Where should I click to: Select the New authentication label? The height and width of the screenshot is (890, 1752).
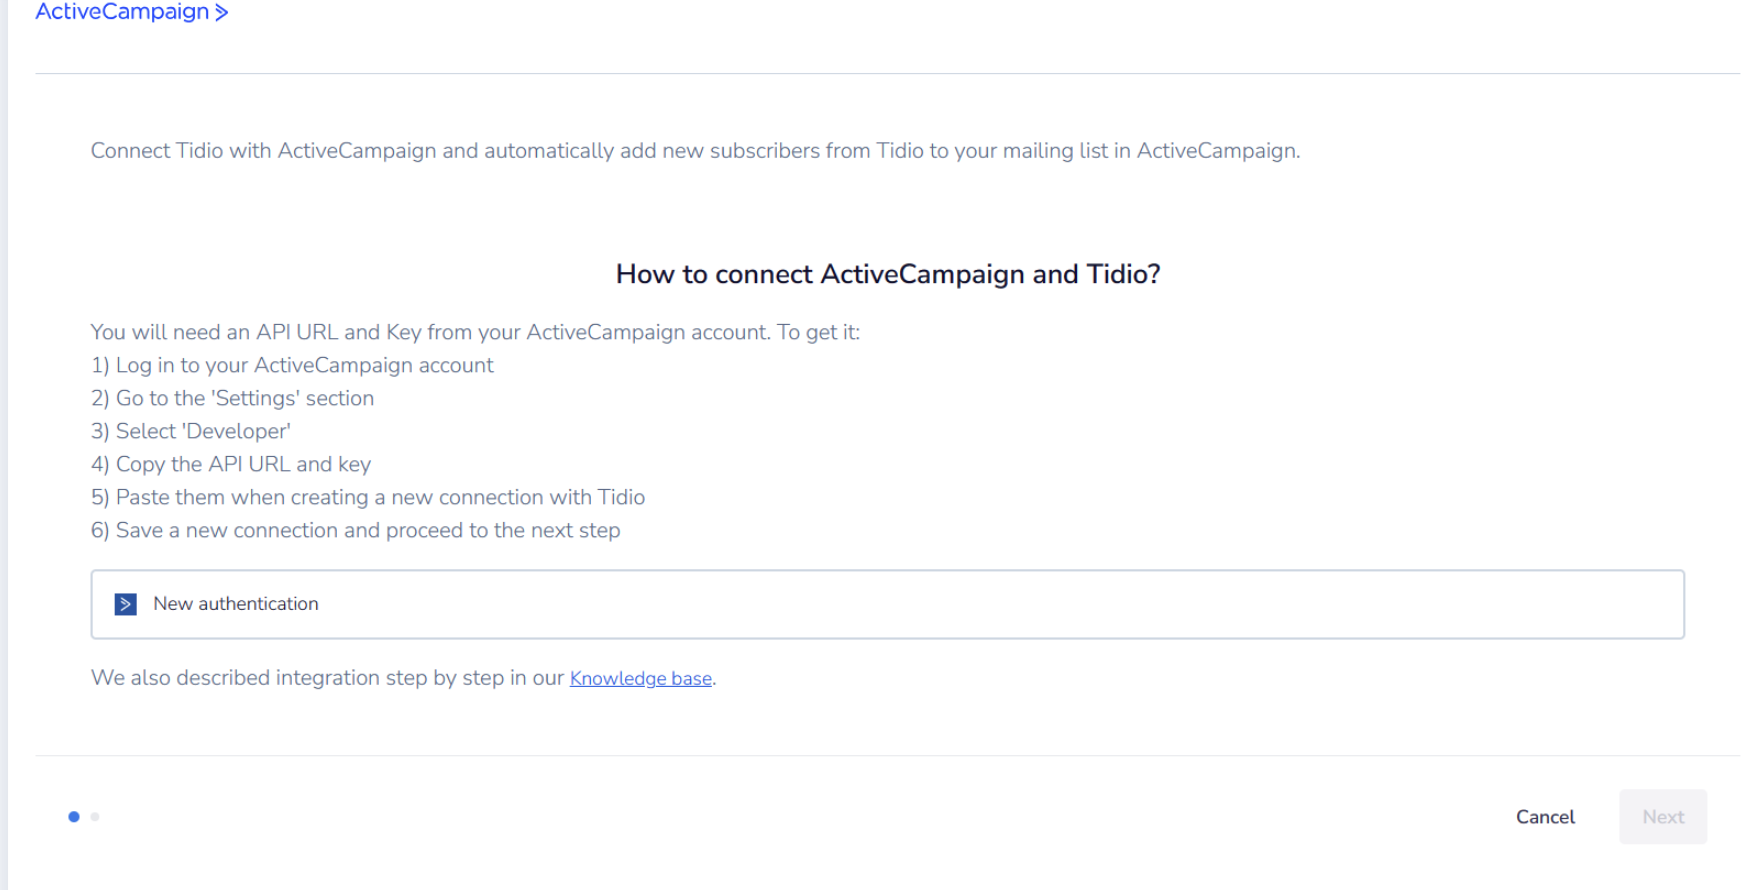(236, 604)
